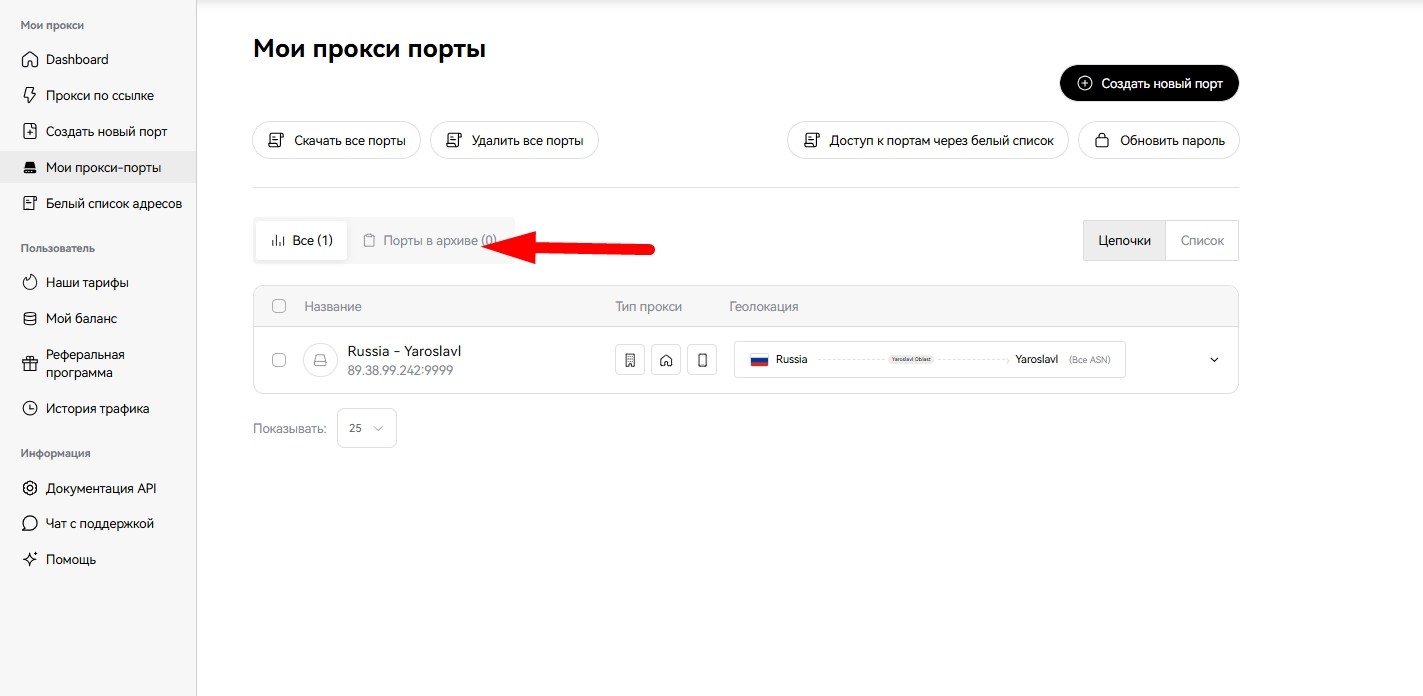1423x696 pixels.
Task: Click the port name Russia - Yaroslavl
Action: click(404, 351)
